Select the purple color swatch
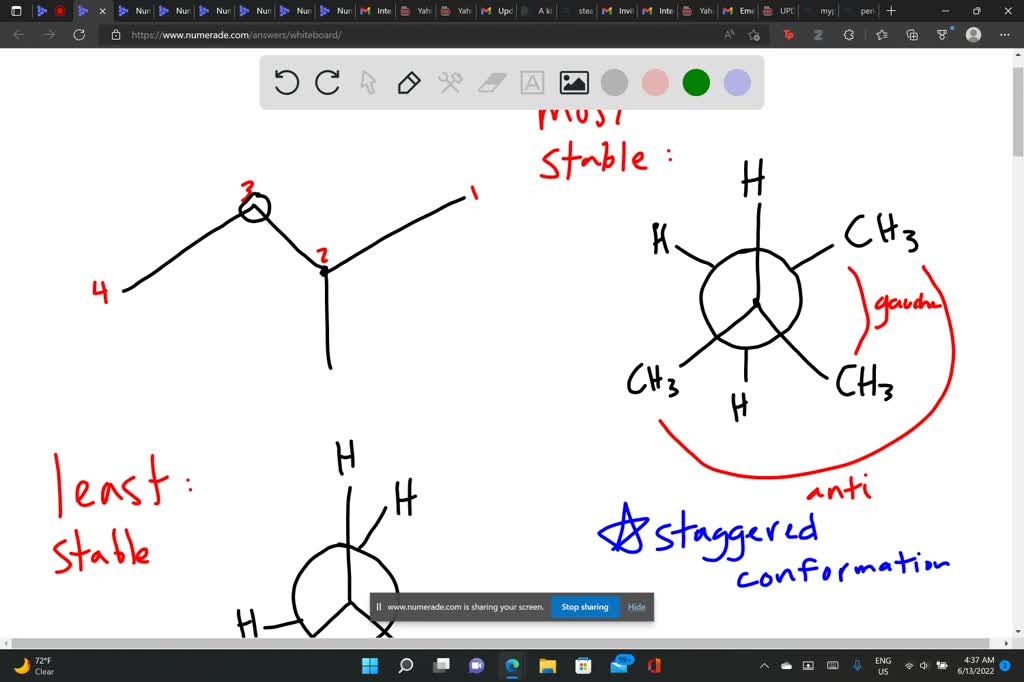Screen dimensions: 1024x682 [x=736, y=82]
